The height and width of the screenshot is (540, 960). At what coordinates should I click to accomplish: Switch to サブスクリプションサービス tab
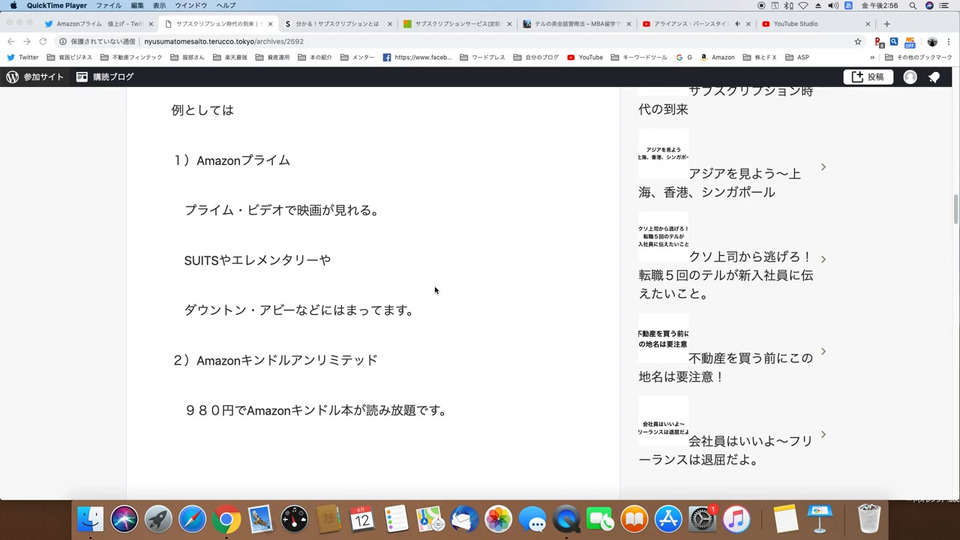[x=456, y=24]
